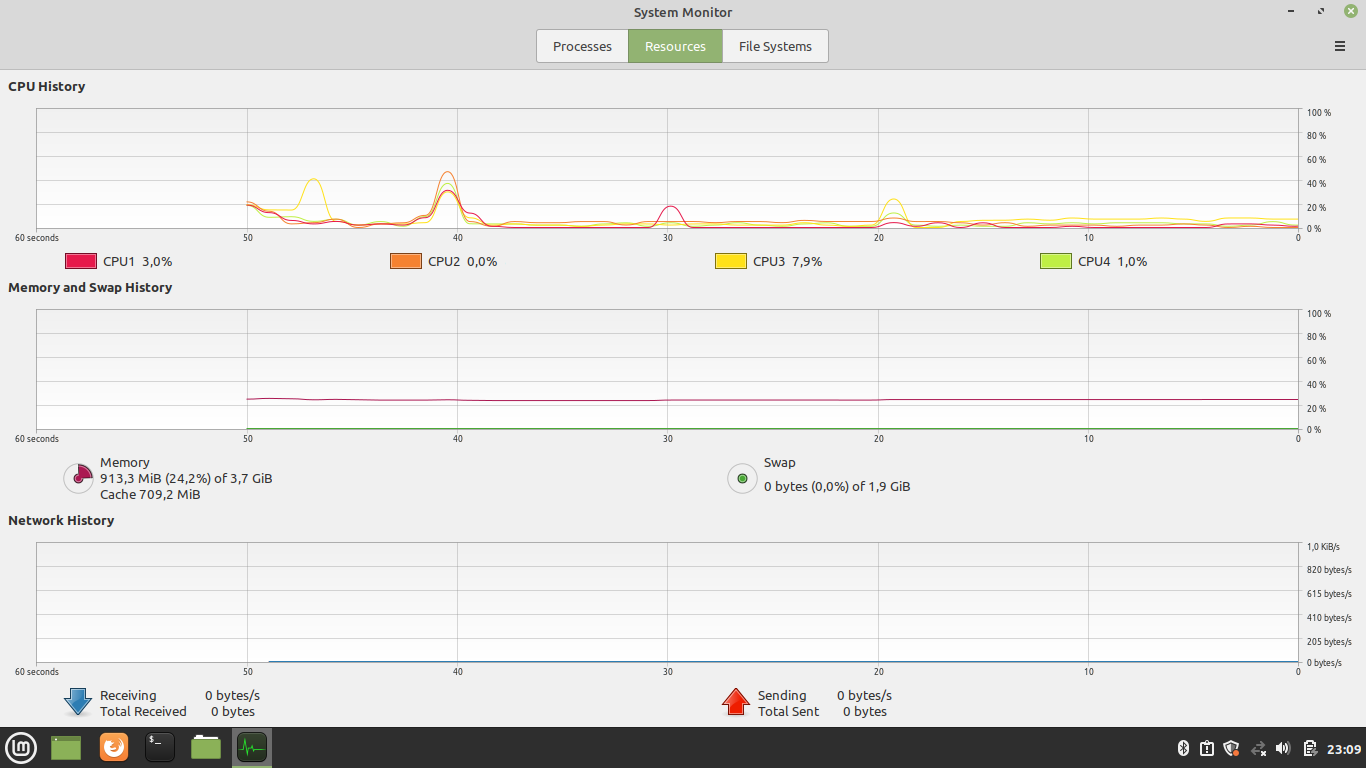Screen dimensions: 1366x768
Task: Open the volume speaker tray icon
Action: (1283, 748)
